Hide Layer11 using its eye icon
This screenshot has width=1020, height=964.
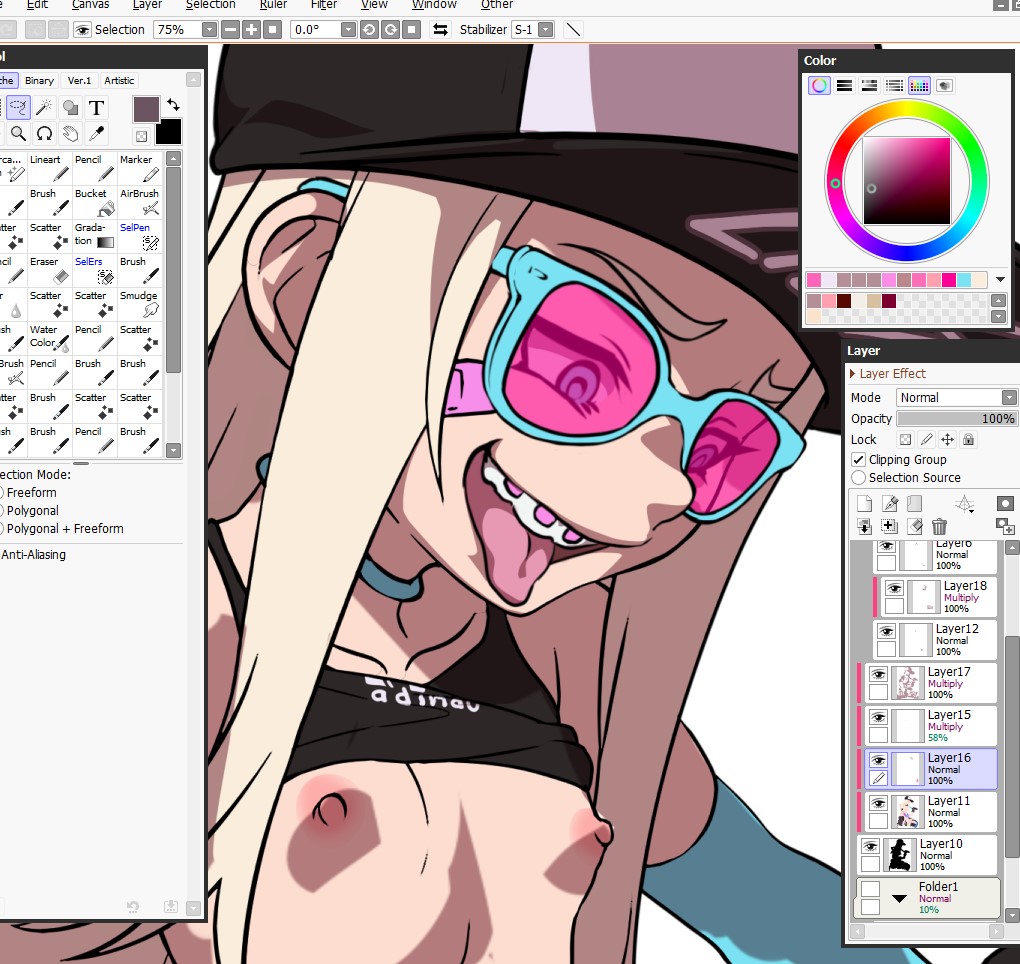878,803
